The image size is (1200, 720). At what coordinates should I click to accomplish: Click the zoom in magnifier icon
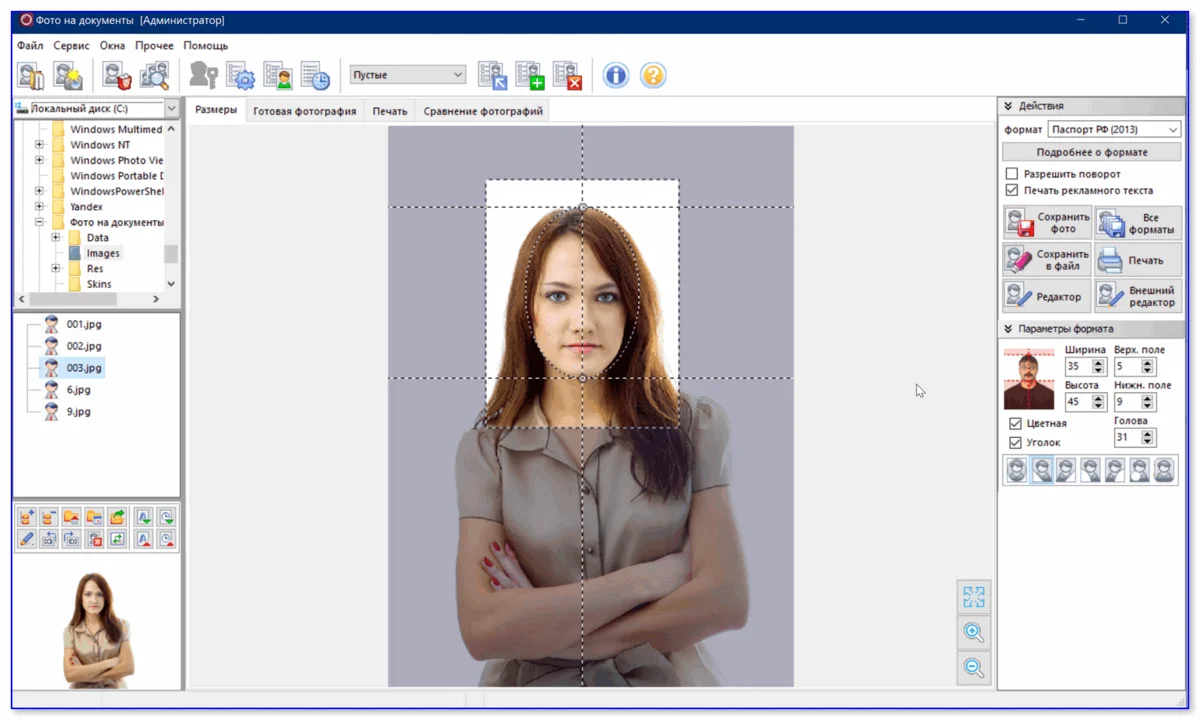[x=973, y=632]
